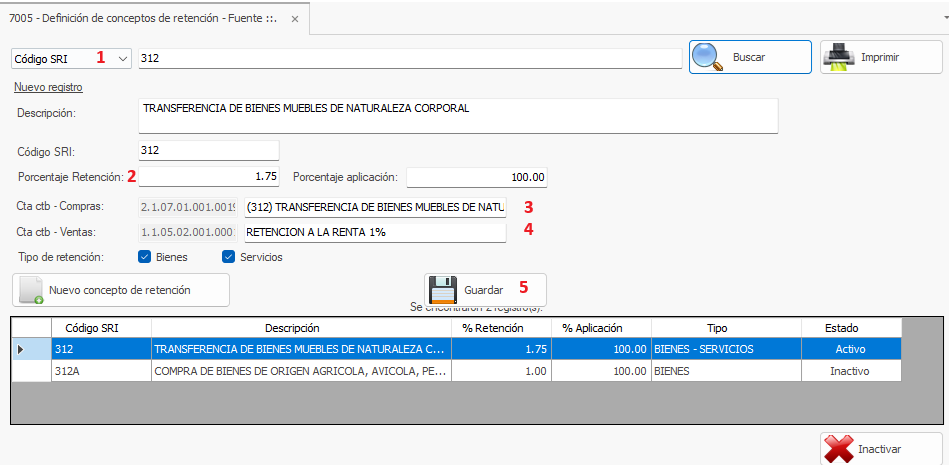Switch to the 7005 Definición de conceptos tab

pos(145,19)
